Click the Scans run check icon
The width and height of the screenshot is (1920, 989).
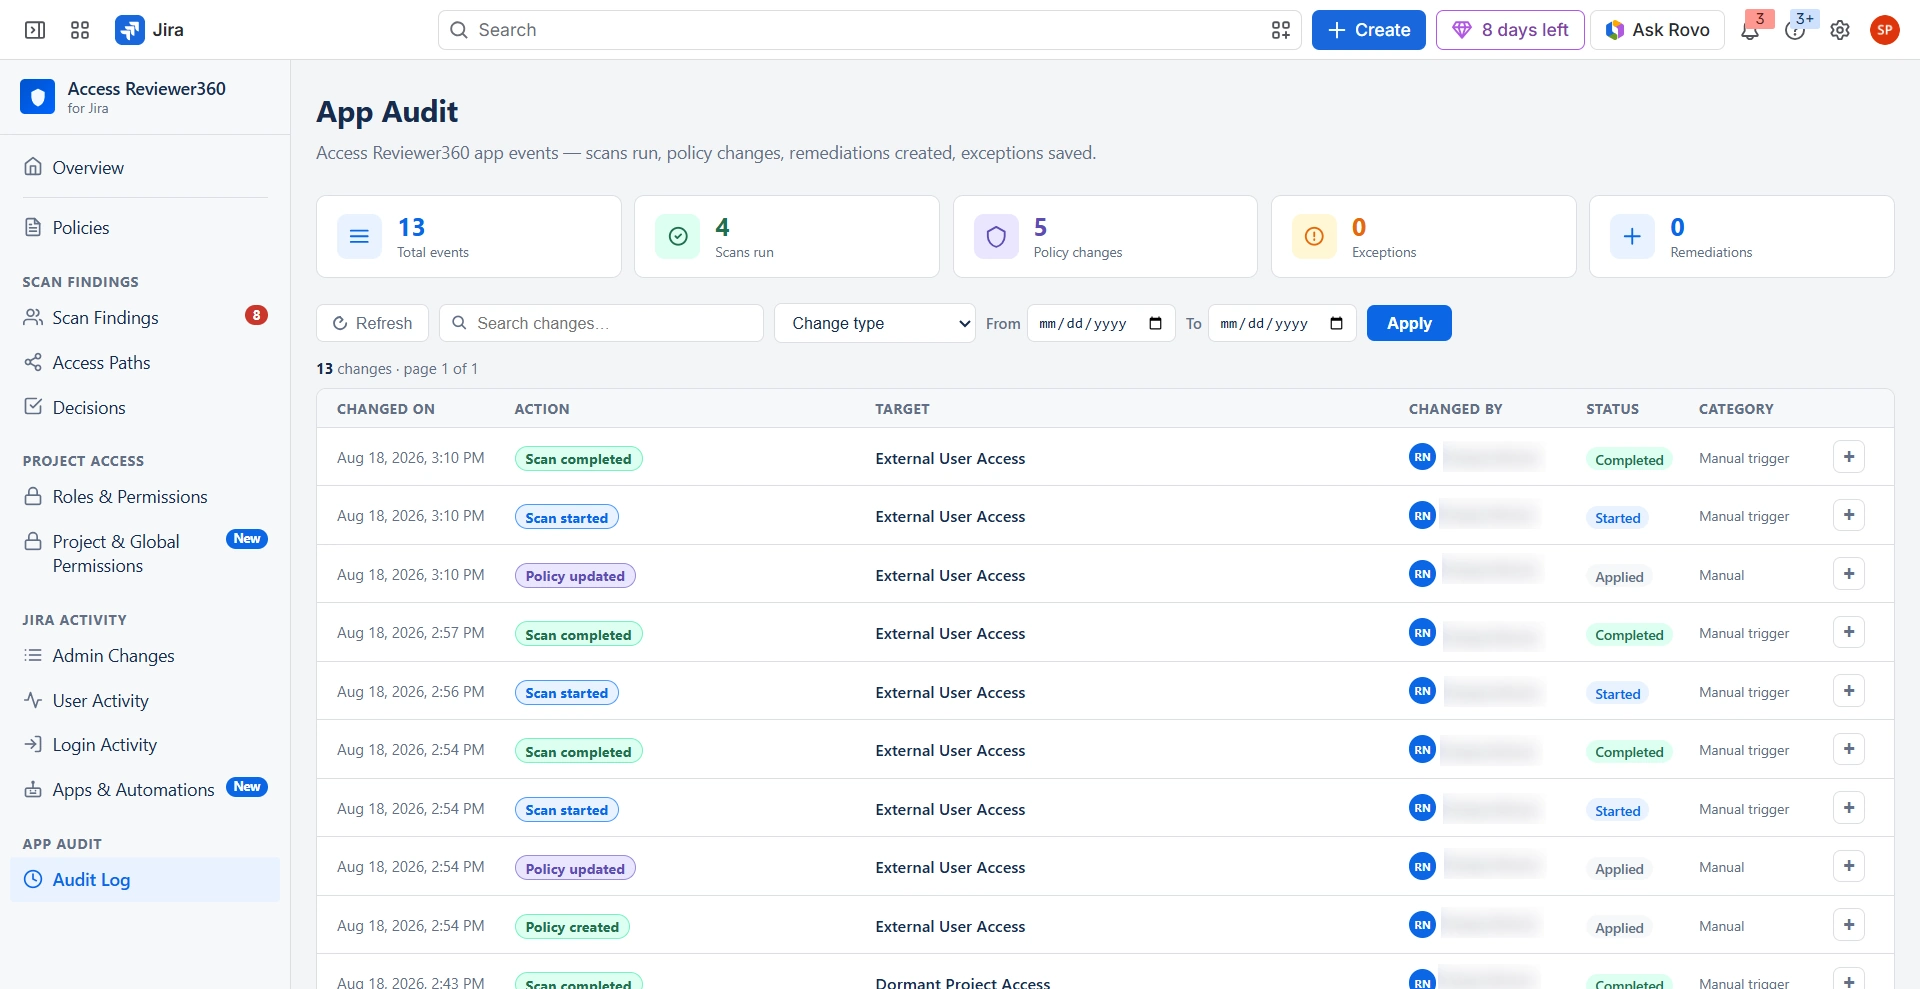pyautogui.click(x=677, y=237)
